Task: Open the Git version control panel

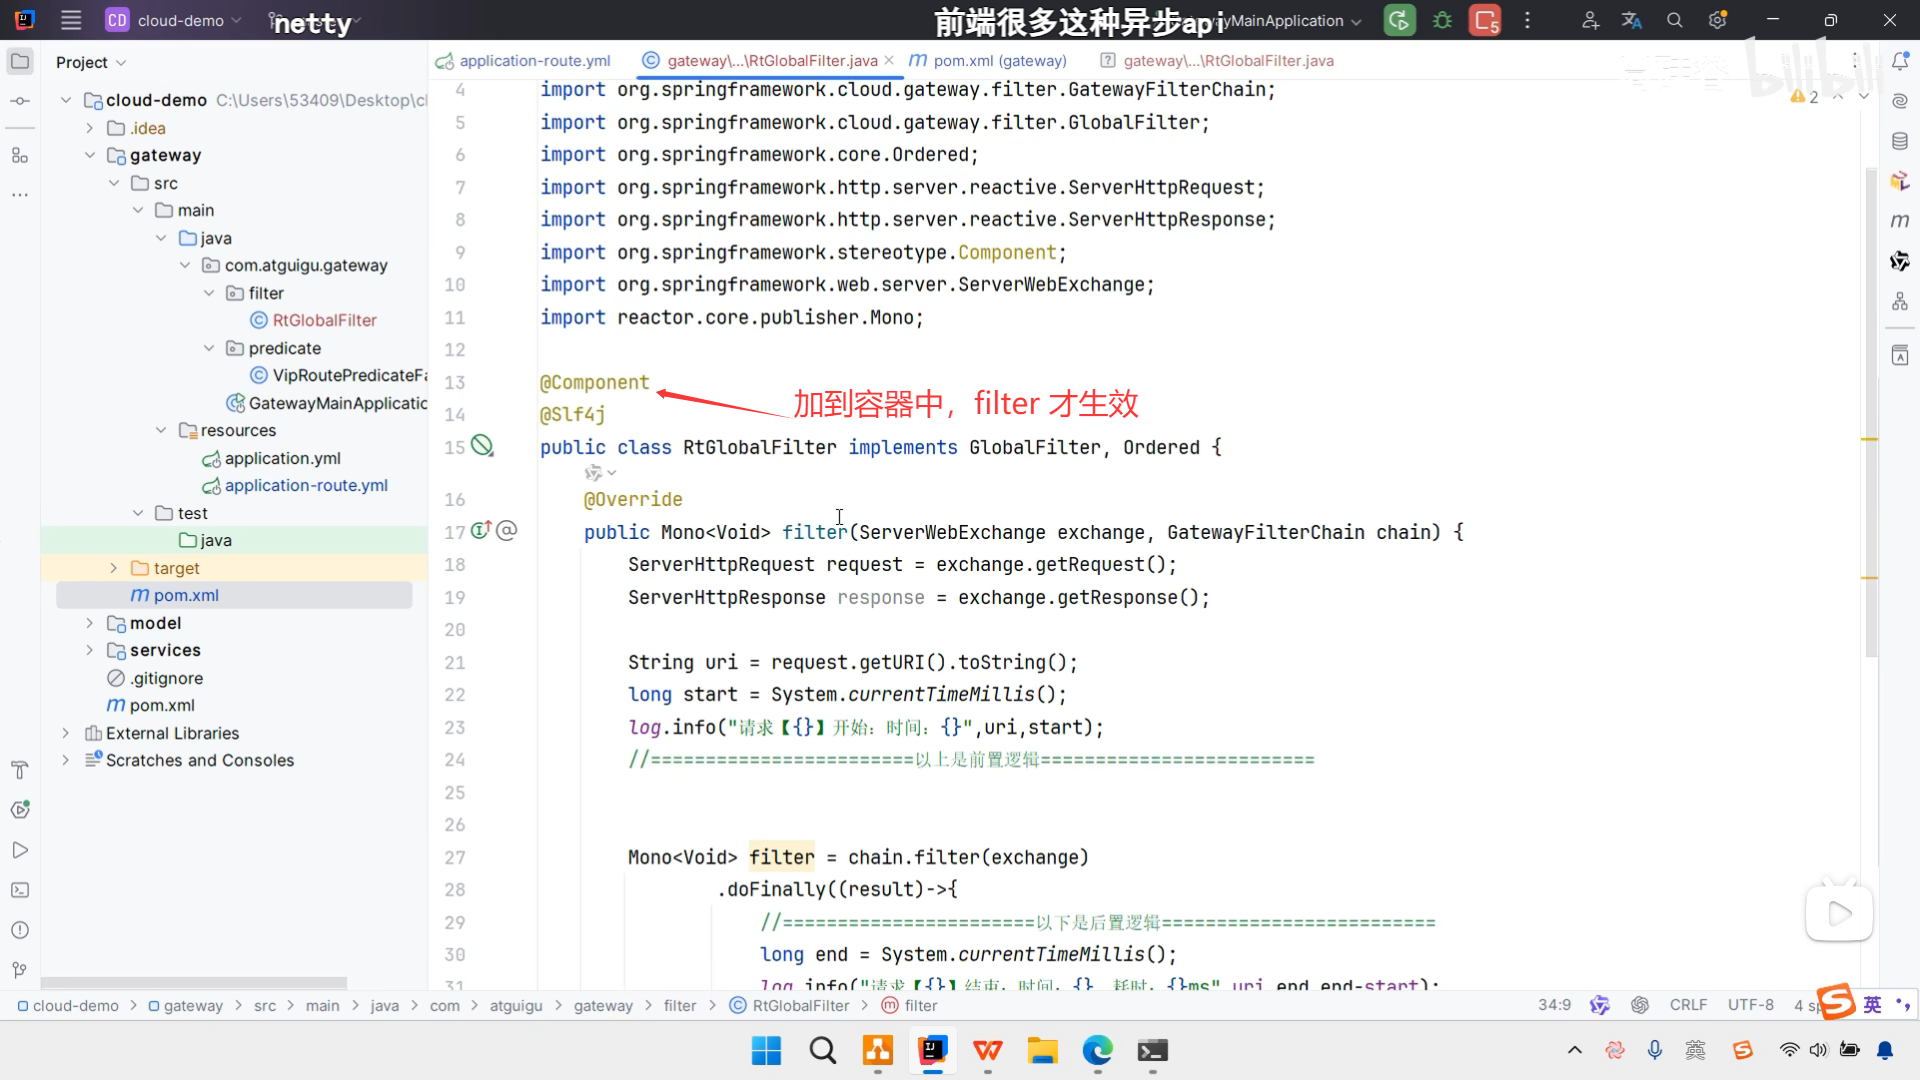Action: [x=20, y=970]
